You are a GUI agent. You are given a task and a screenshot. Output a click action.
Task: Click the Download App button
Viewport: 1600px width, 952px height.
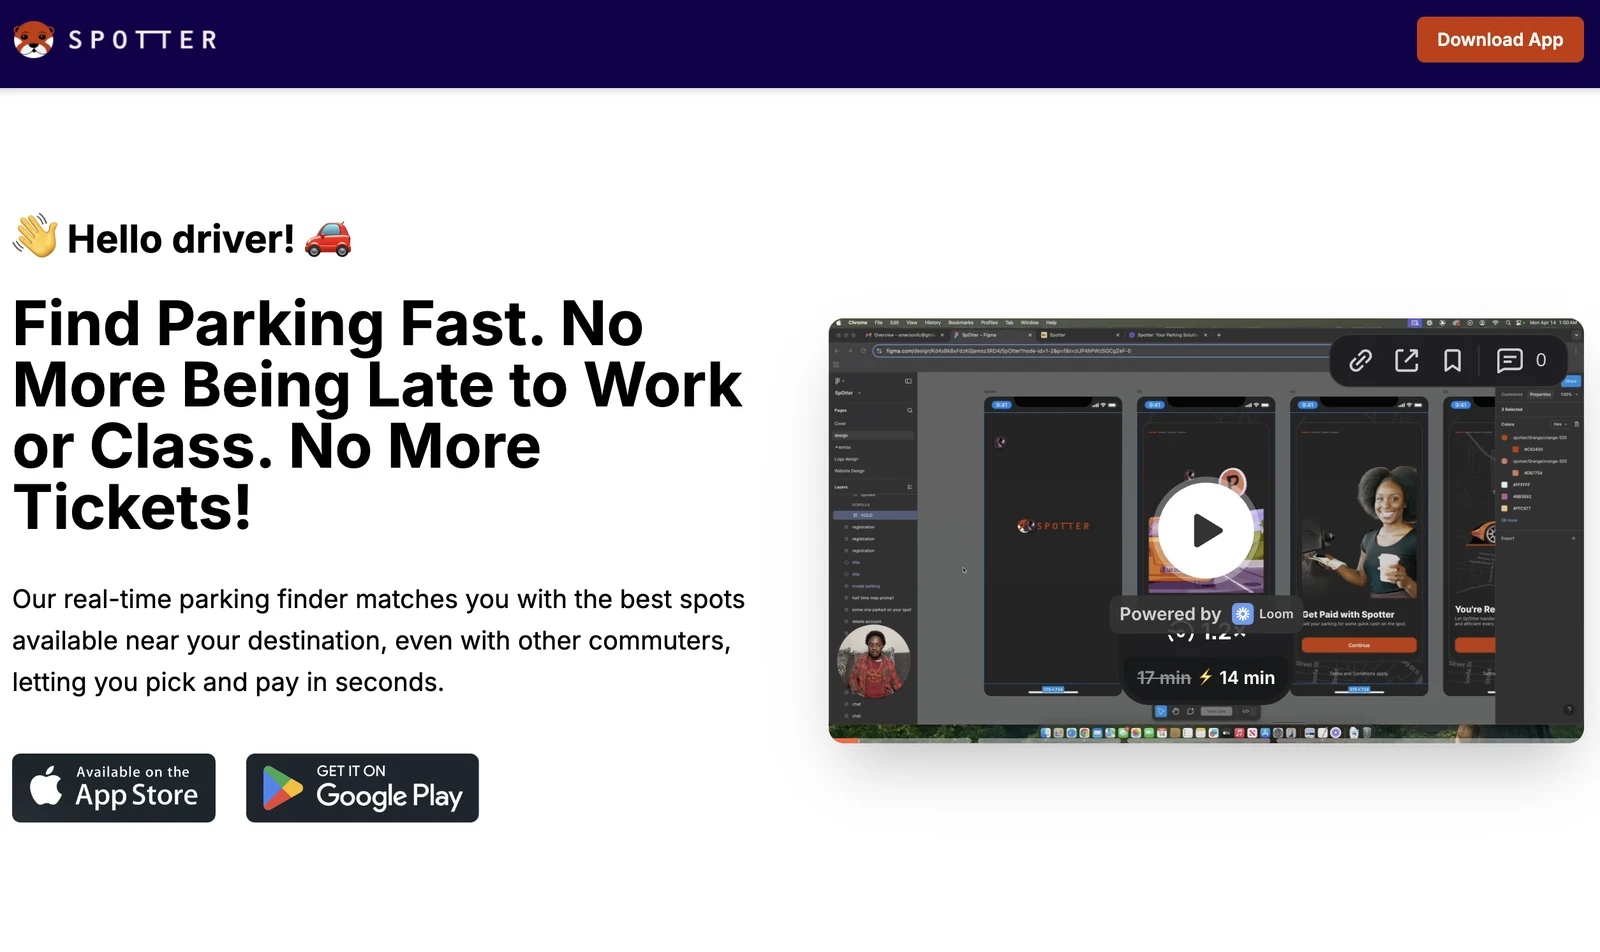1500,40
